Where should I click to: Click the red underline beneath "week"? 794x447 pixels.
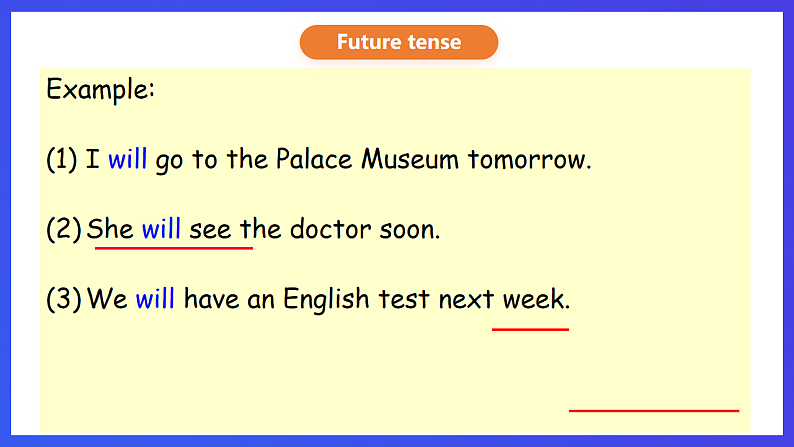click(530, 328)
